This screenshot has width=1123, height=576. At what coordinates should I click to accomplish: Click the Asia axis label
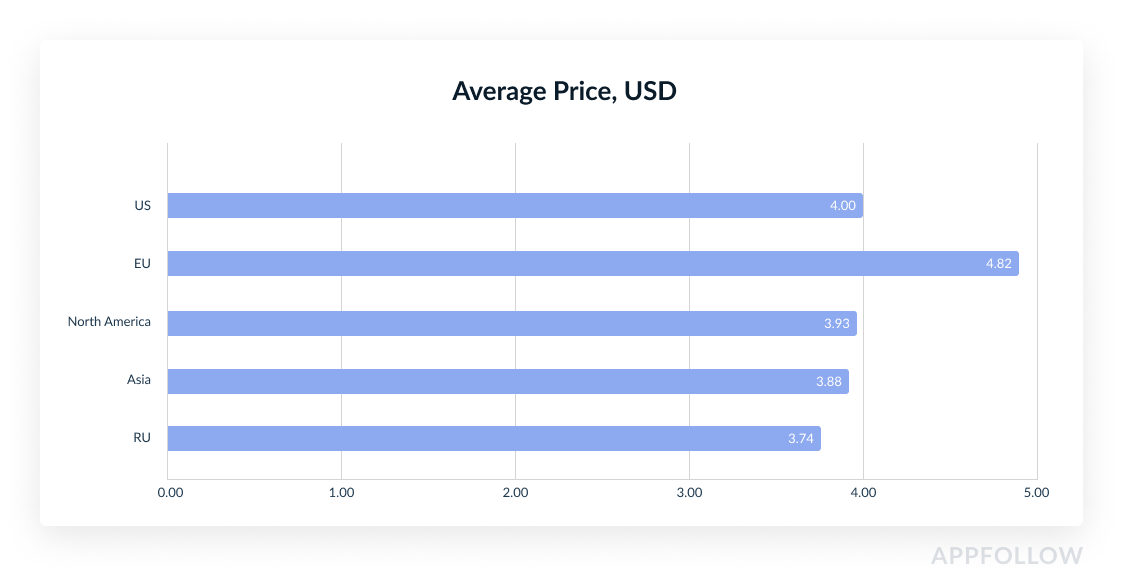click(139, 380)
